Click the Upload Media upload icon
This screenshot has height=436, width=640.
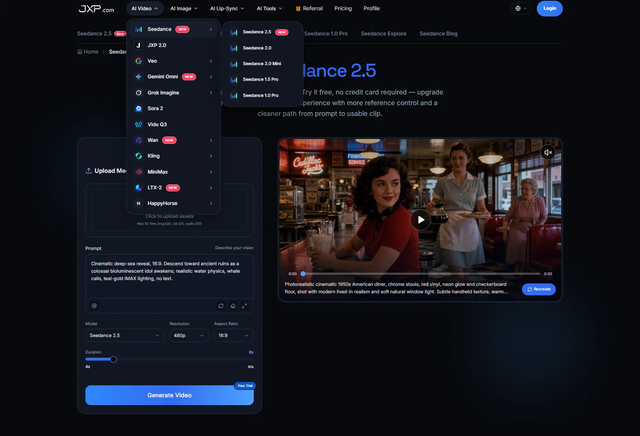[x=89, y=171]
